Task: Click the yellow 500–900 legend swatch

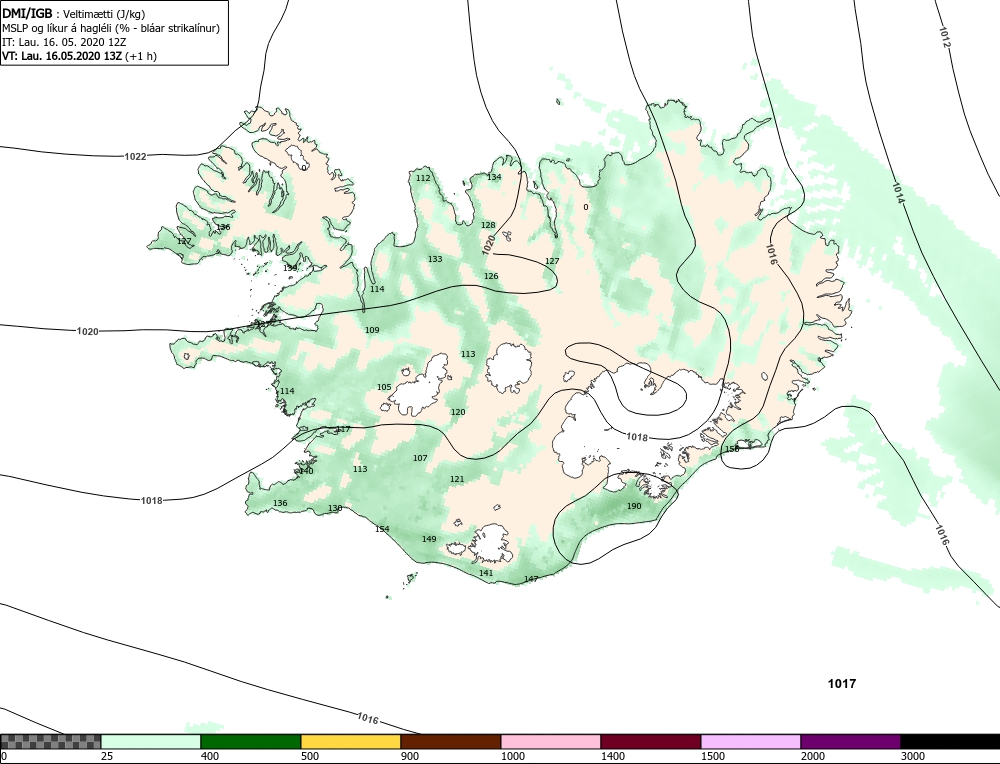Action: (x=351, y=741)
